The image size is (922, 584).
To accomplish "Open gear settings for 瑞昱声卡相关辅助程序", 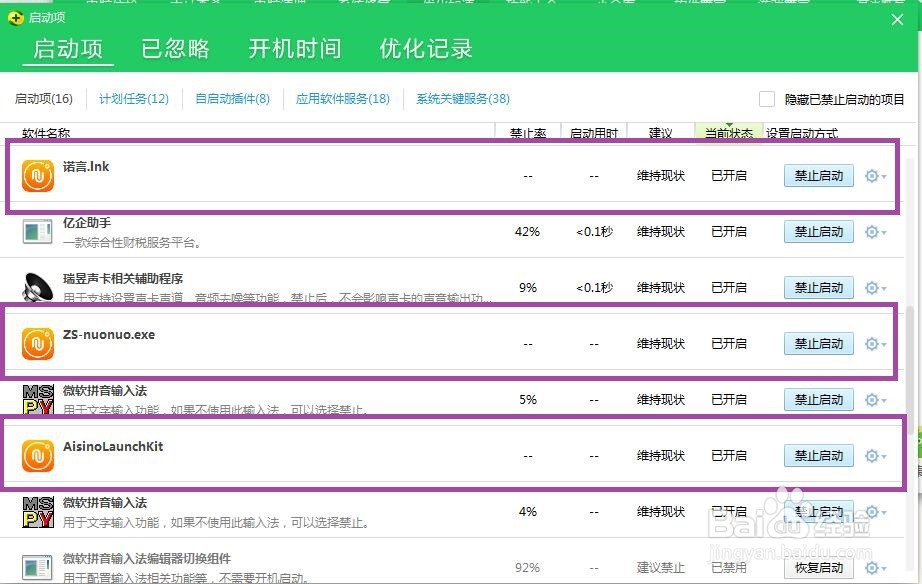I will point(875,288).
